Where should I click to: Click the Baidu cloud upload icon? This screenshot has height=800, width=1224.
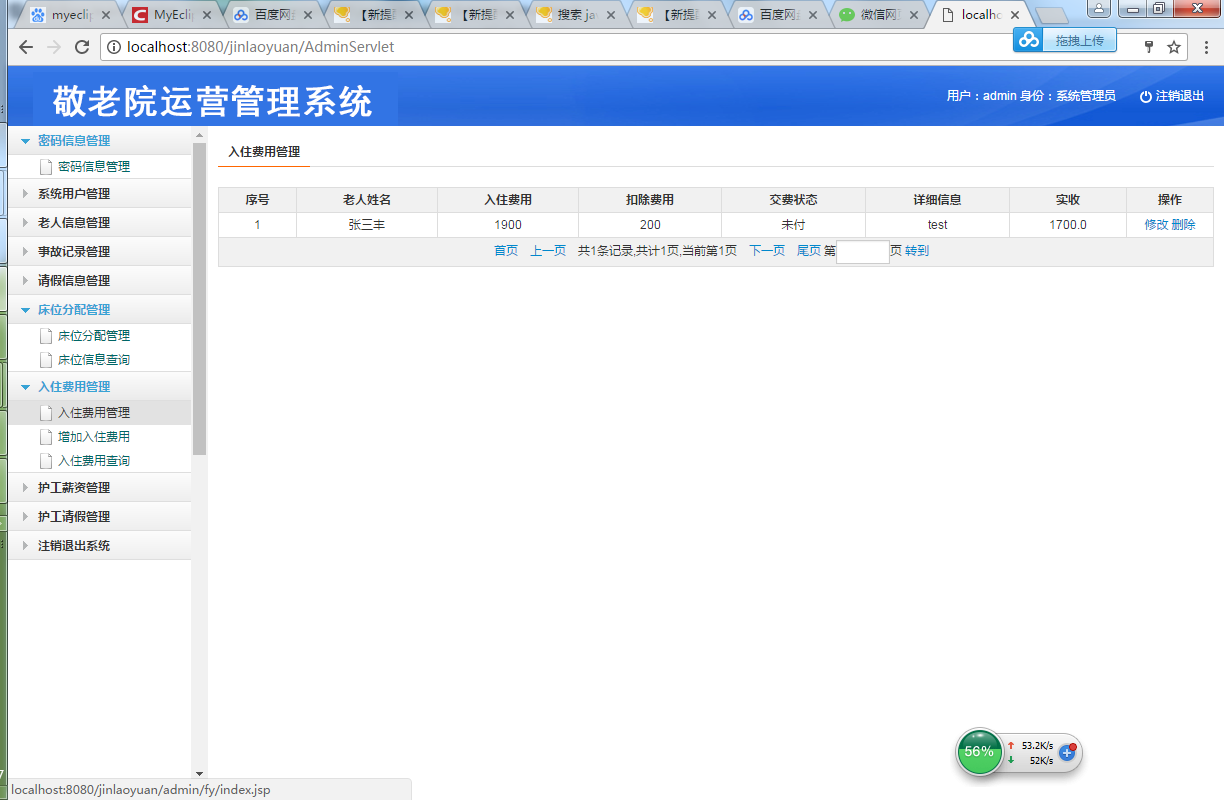tap(1029, 39)
